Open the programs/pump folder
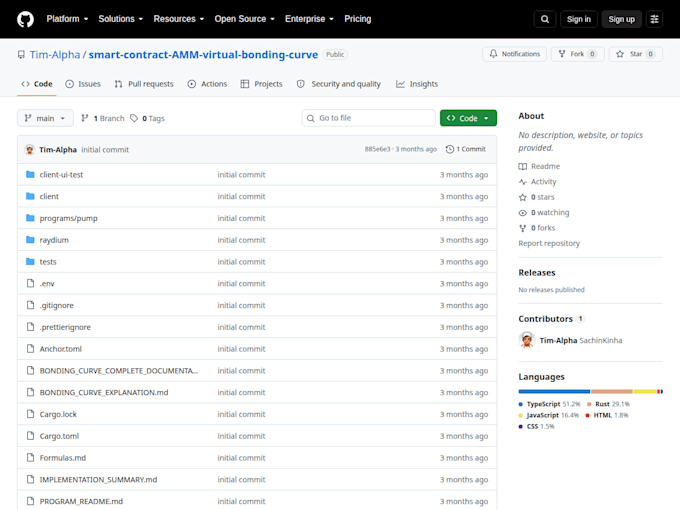The image size is (680, 510). [x=69, y=218]
